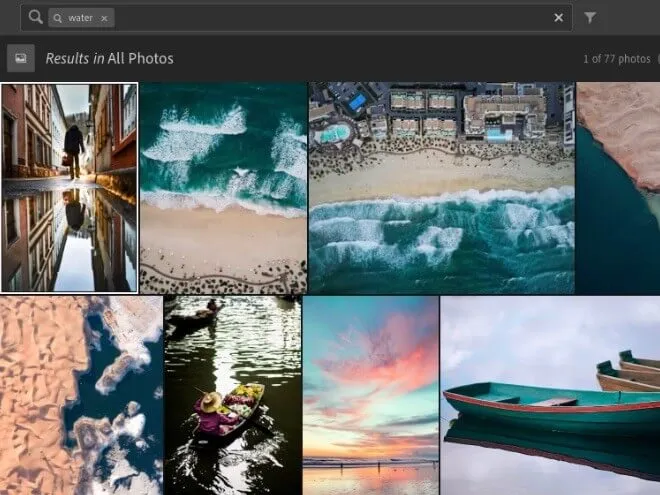Click in the empty search input area
Viewport: 660px width, 495px height.
tap(330, 17)
